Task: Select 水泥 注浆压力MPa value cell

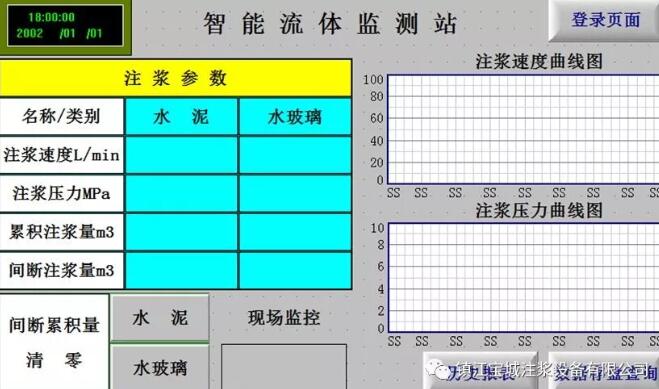Action: click(x=181, y=193)
